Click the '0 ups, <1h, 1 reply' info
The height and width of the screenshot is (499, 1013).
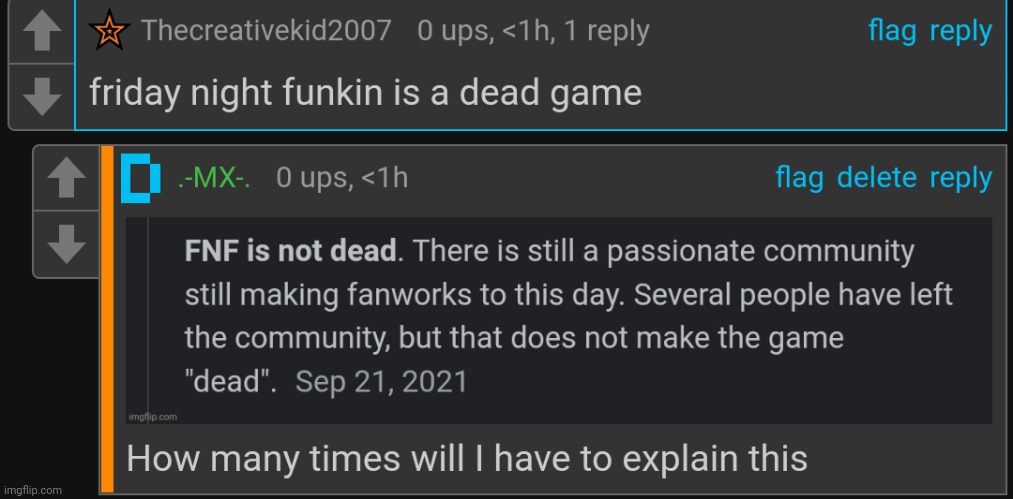tap(533, 31)
